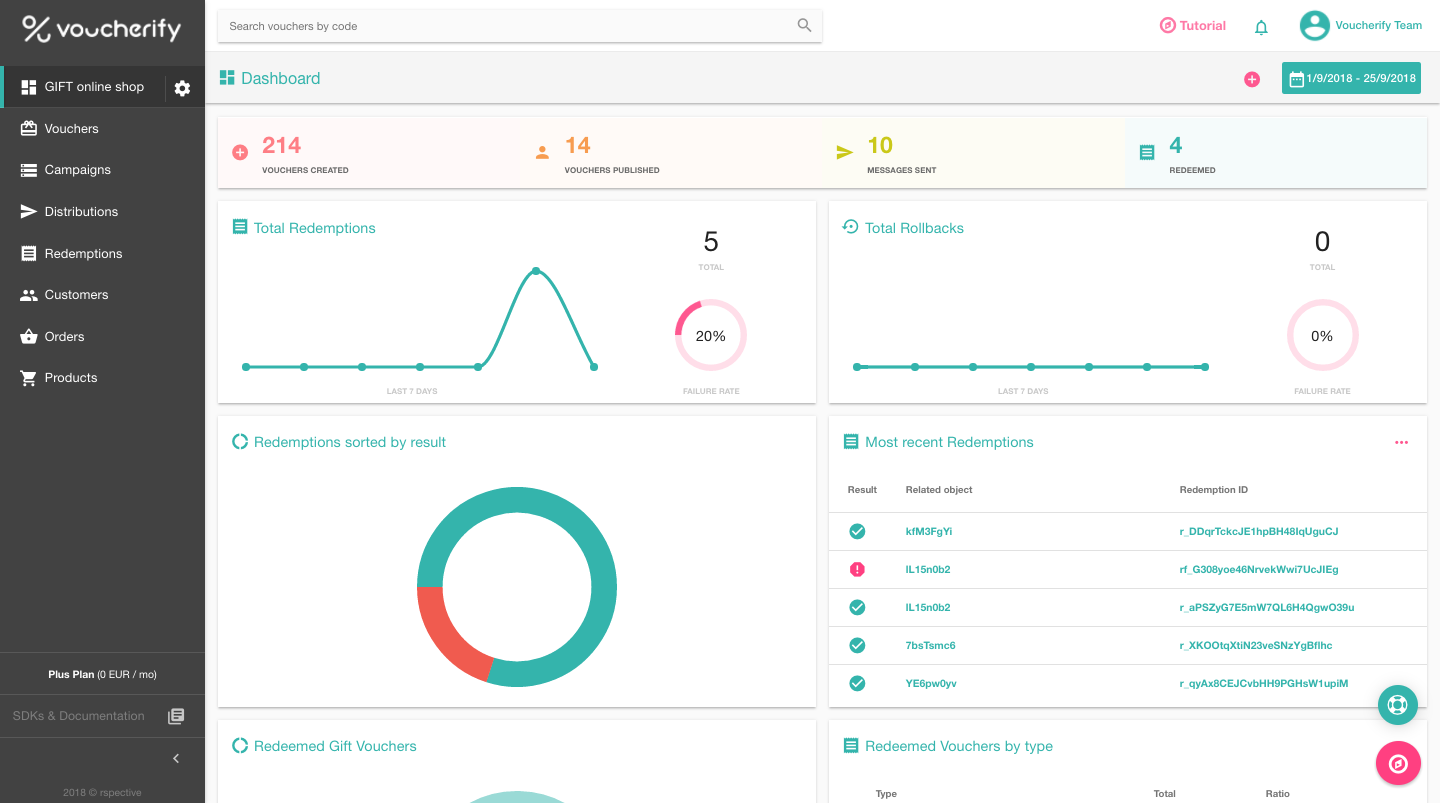Click the Messages Sent arrow icon
Screen dimensions: 1440x803
point(844,153)
